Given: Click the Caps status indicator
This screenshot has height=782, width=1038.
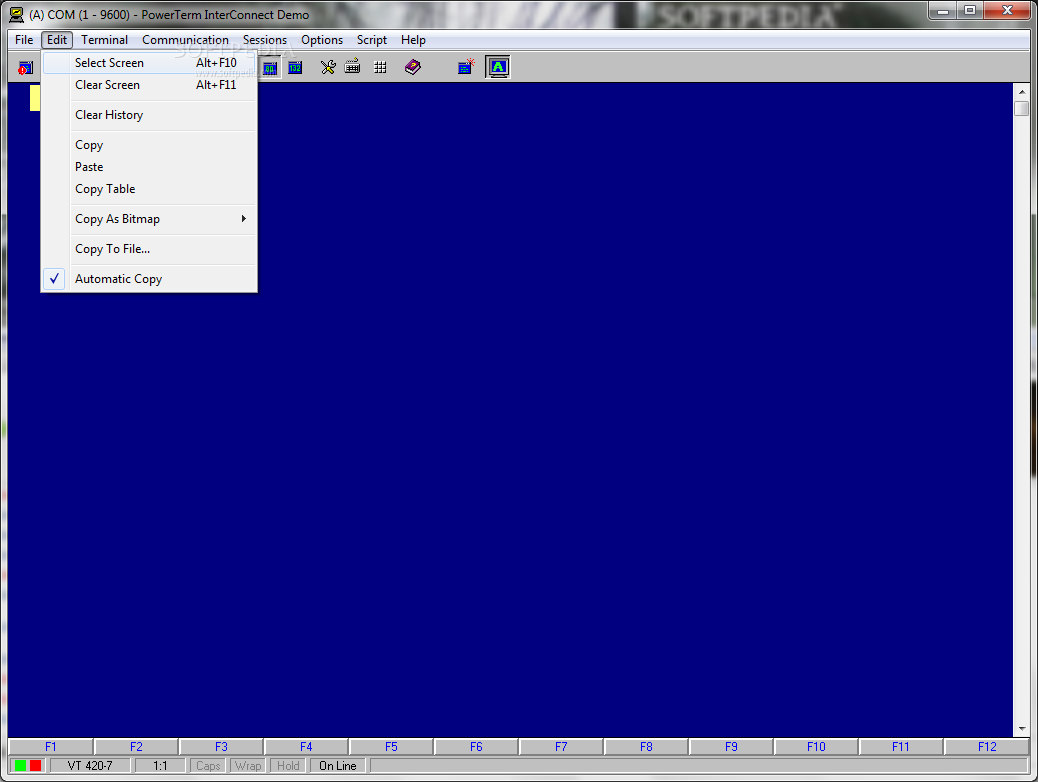Looking at the screenshot, I should click(x=208, y=765).
